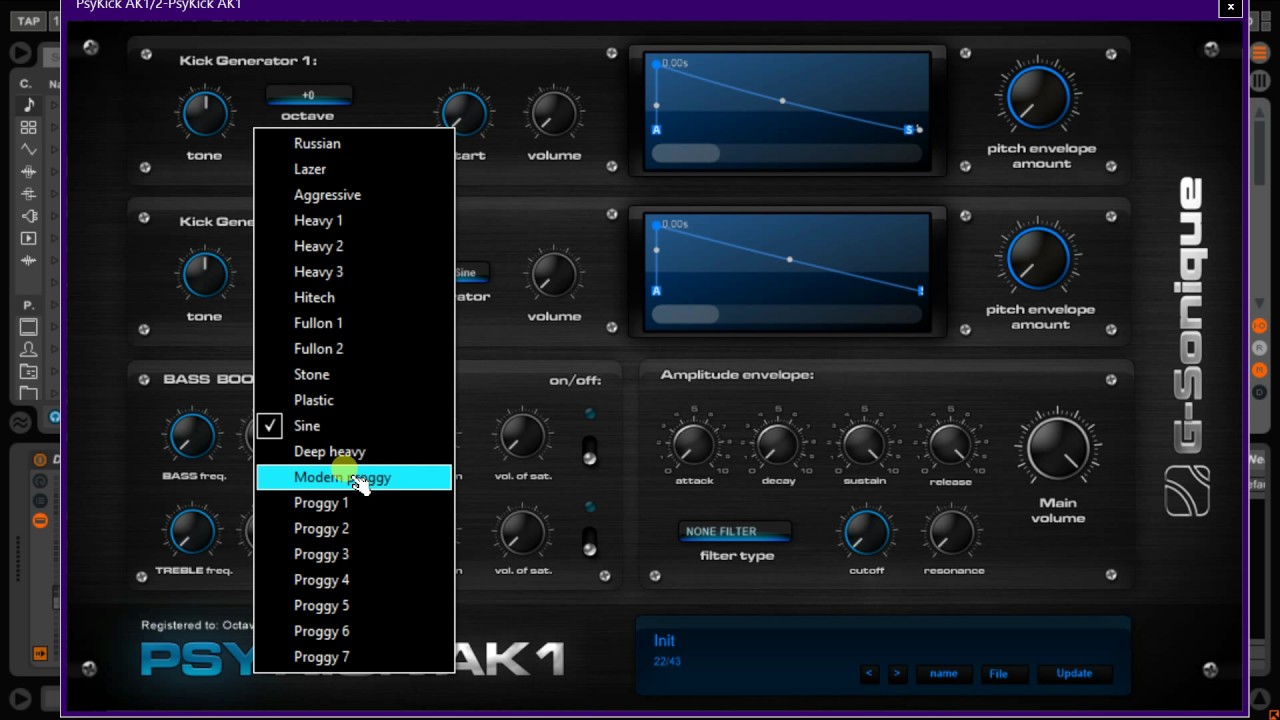Open the NONE FILTER filter type dropdown
The height and width of the screenshot is (720, 1280).
(736, 532)
